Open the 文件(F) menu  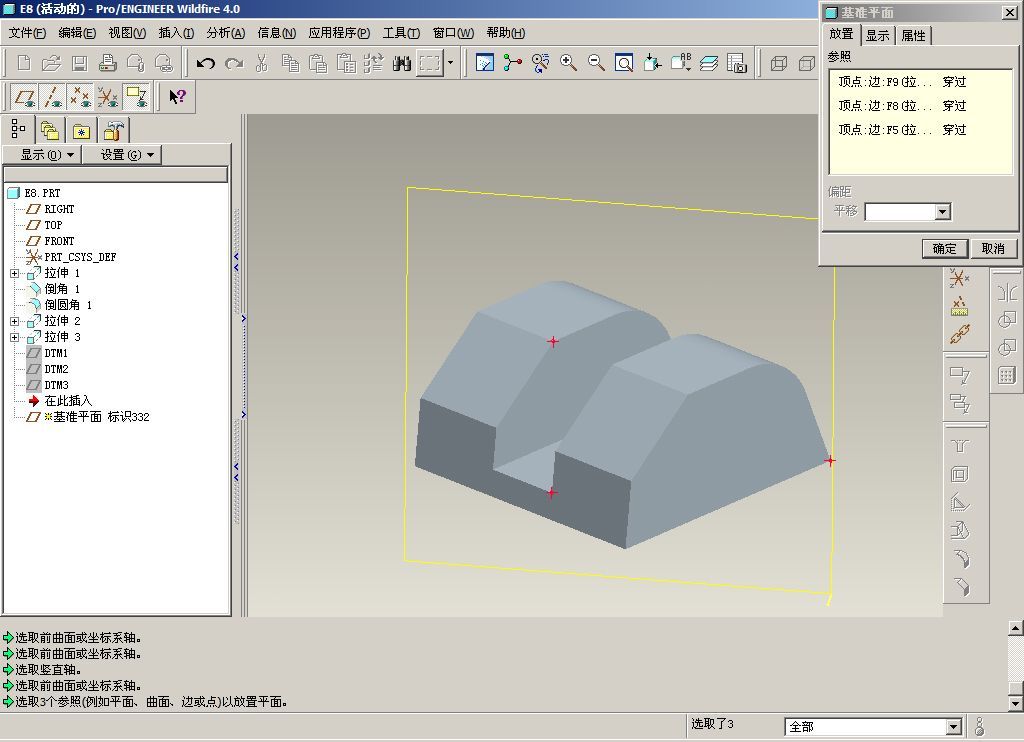[x=27, y=33]
